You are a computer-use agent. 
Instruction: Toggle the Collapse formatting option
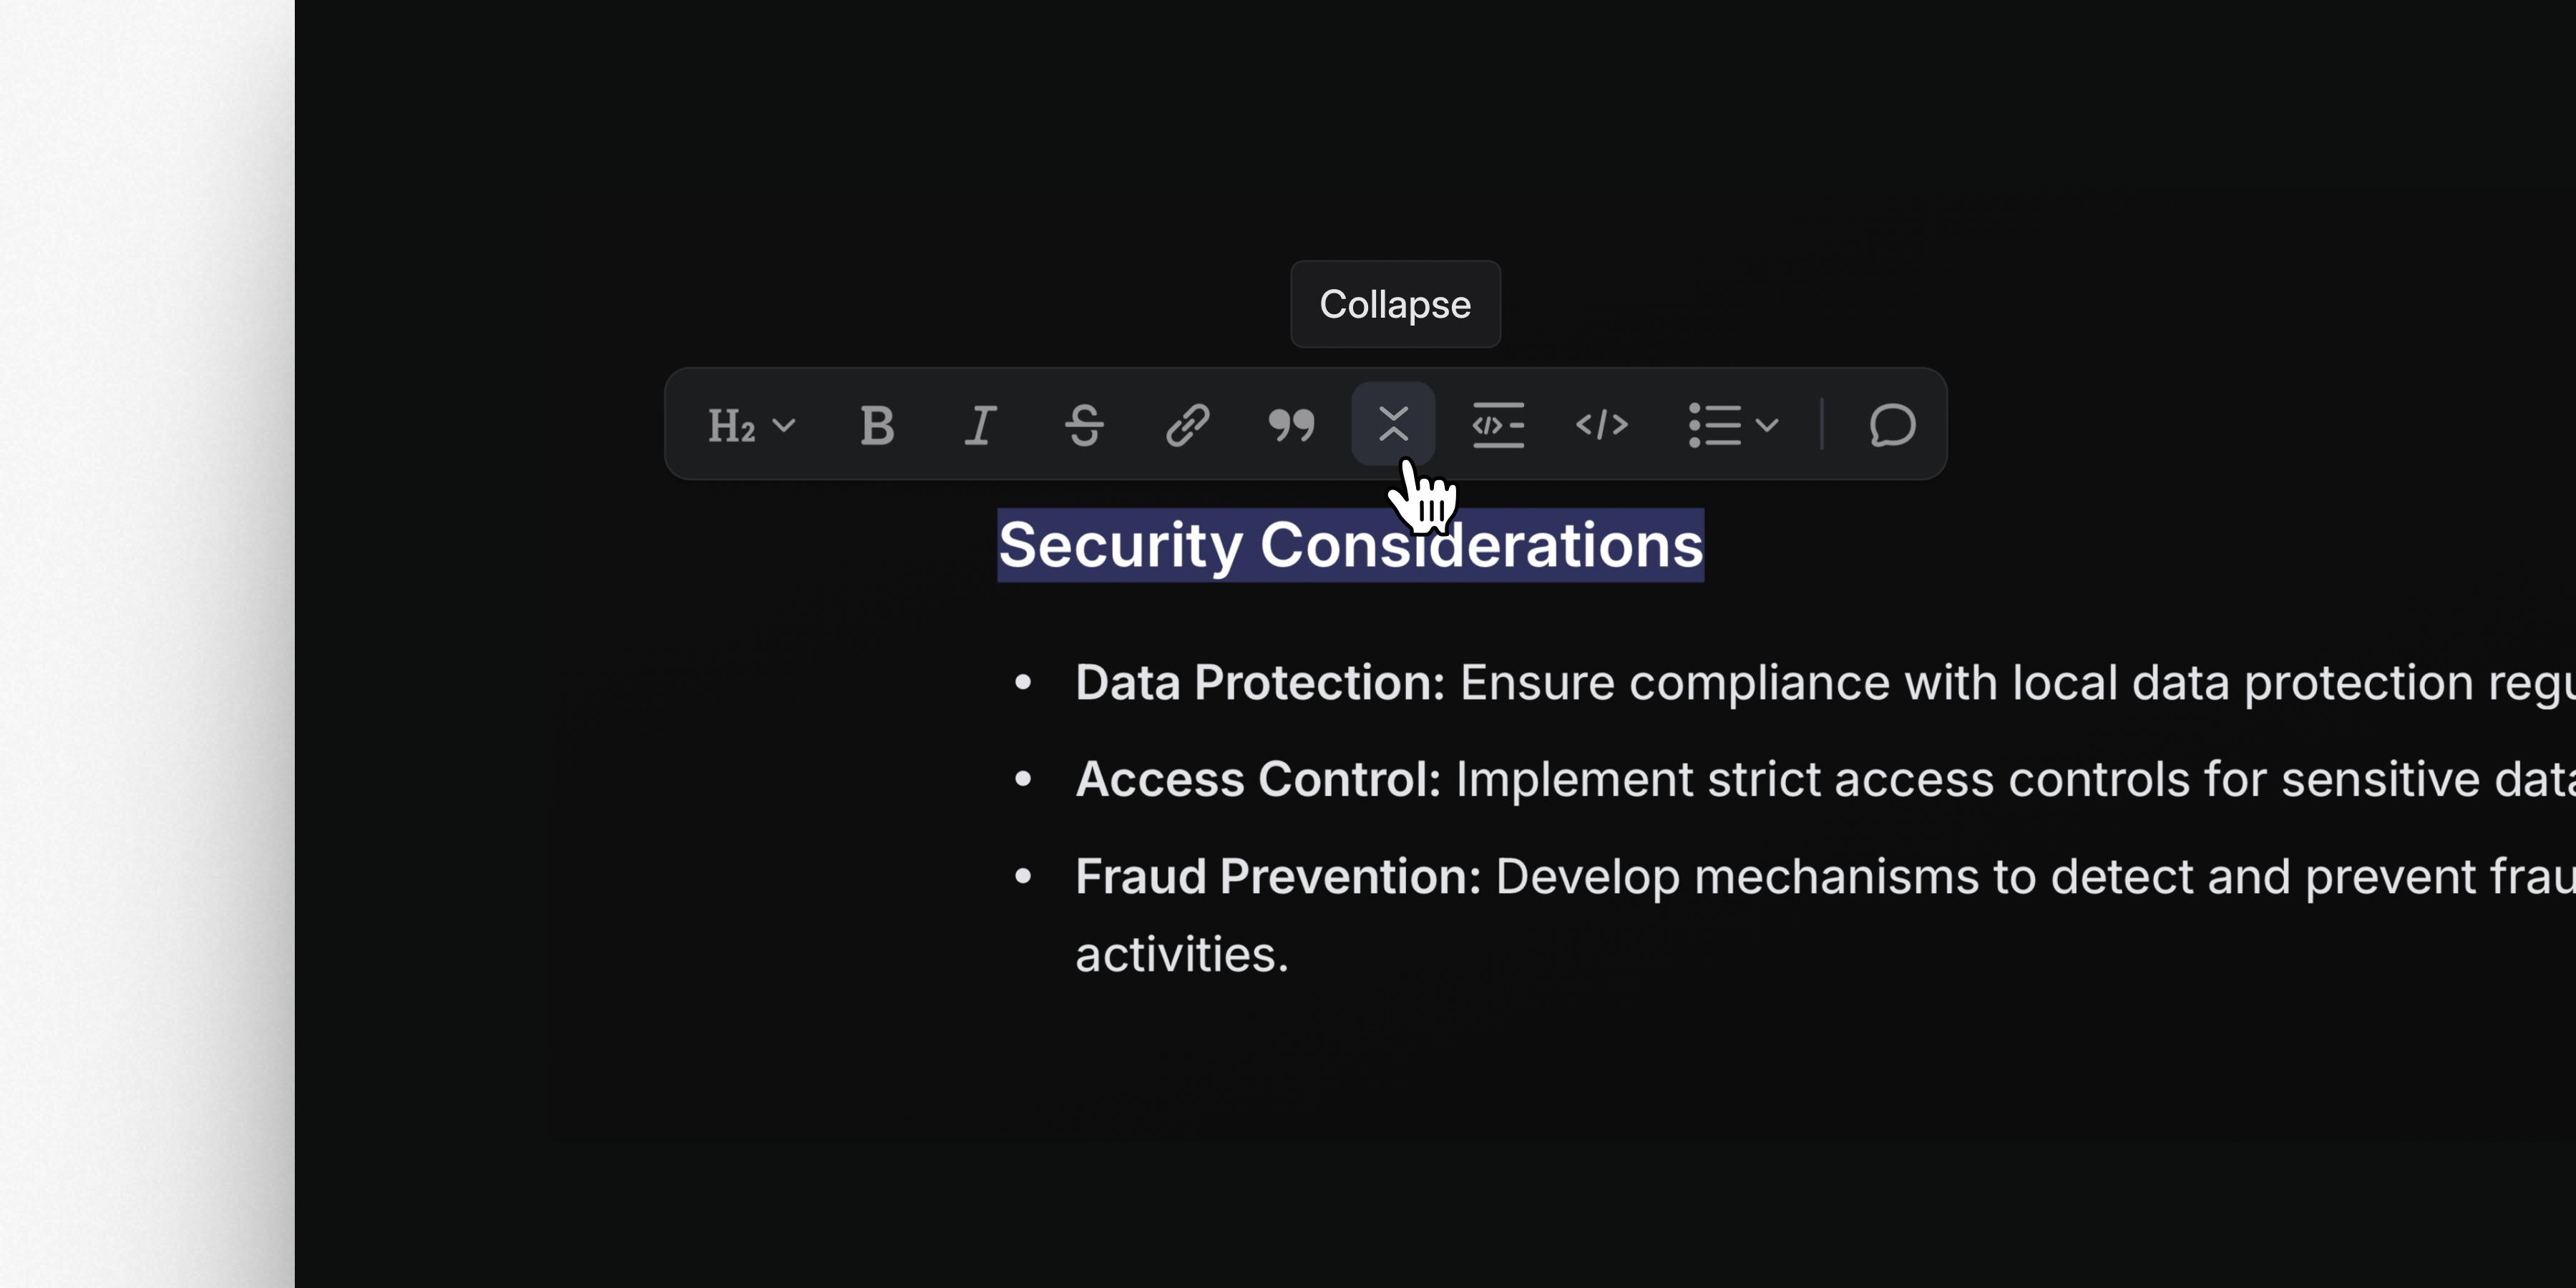1395,425
